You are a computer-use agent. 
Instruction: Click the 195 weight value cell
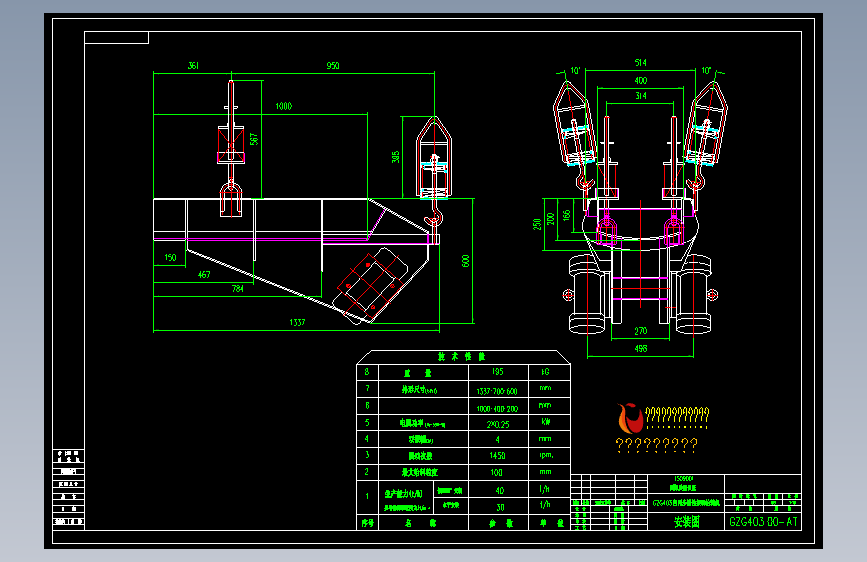click(x=498, y=372)
